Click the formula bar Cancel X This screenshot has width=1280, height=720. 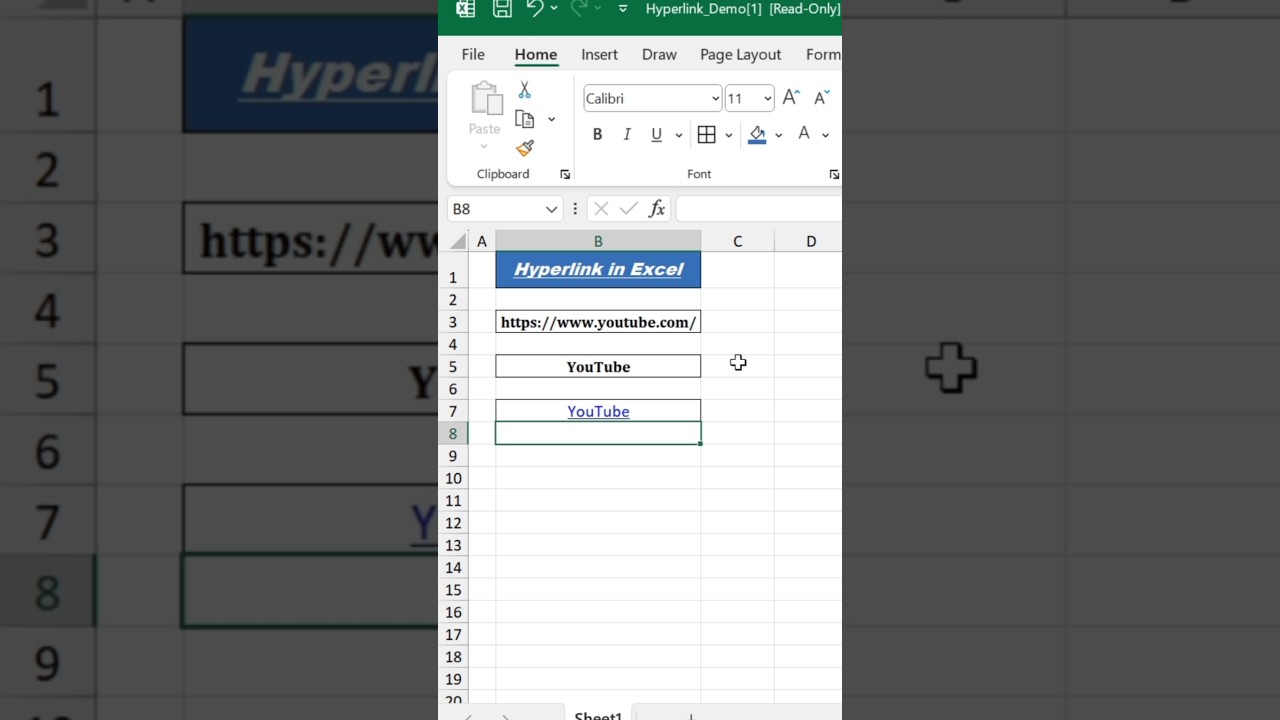pos(601,209)
